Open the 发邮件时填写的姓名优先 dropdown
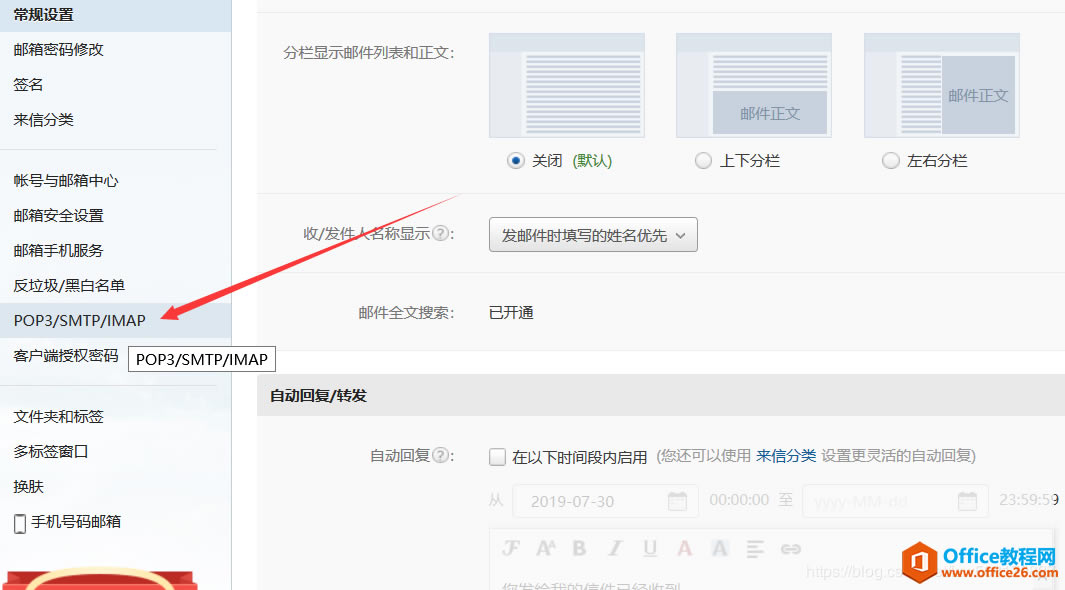The width and height of the screenshot is (1065, 590). pyautogui.click(x=593, y=235)
